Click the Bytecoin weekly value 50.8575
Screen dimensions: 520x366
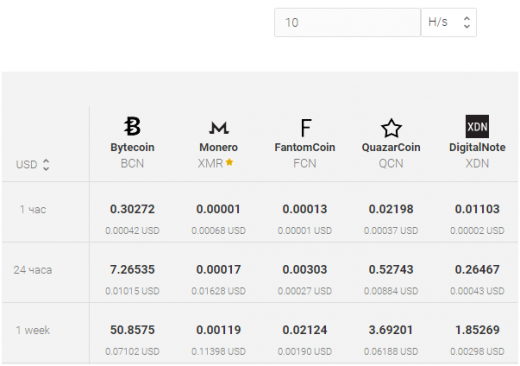pos(132,330)
